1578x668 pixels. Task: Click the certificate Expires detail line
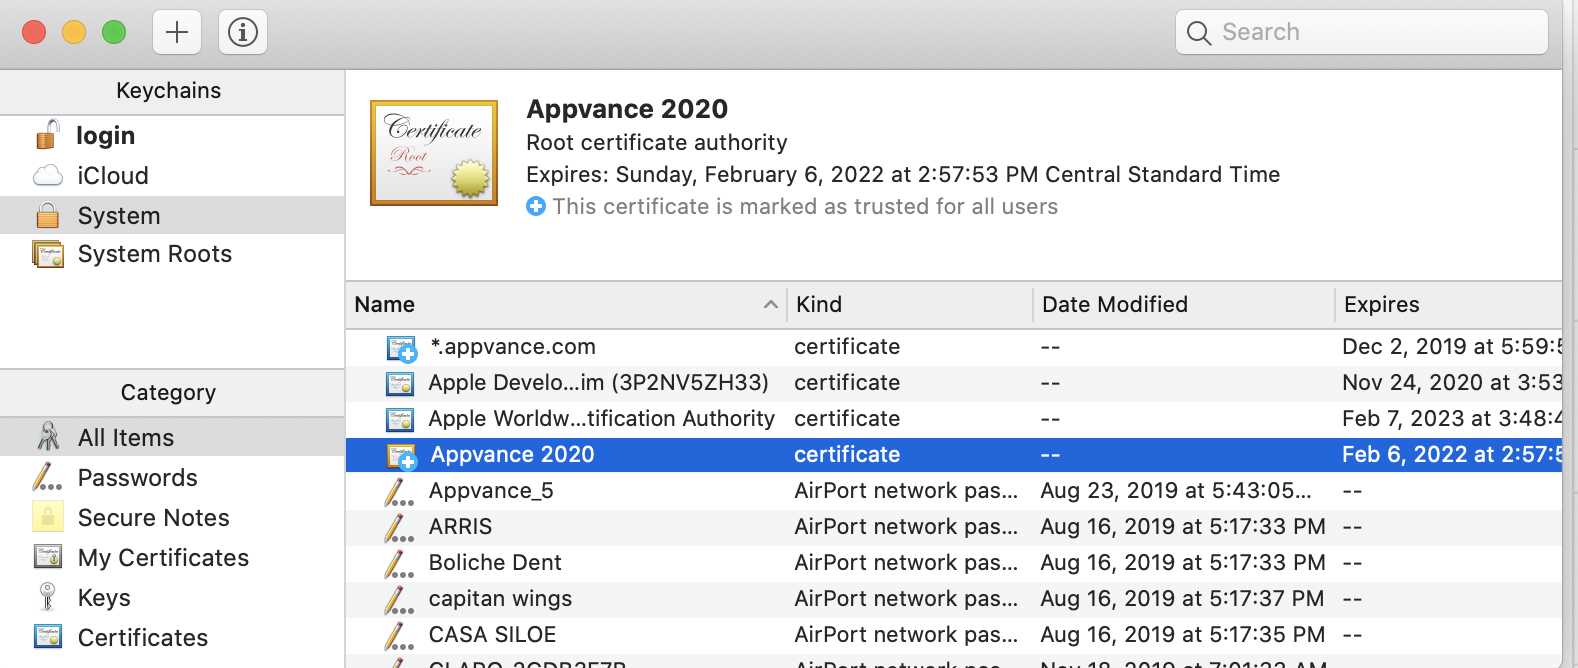pyautogui.click(x=903, y=175)
